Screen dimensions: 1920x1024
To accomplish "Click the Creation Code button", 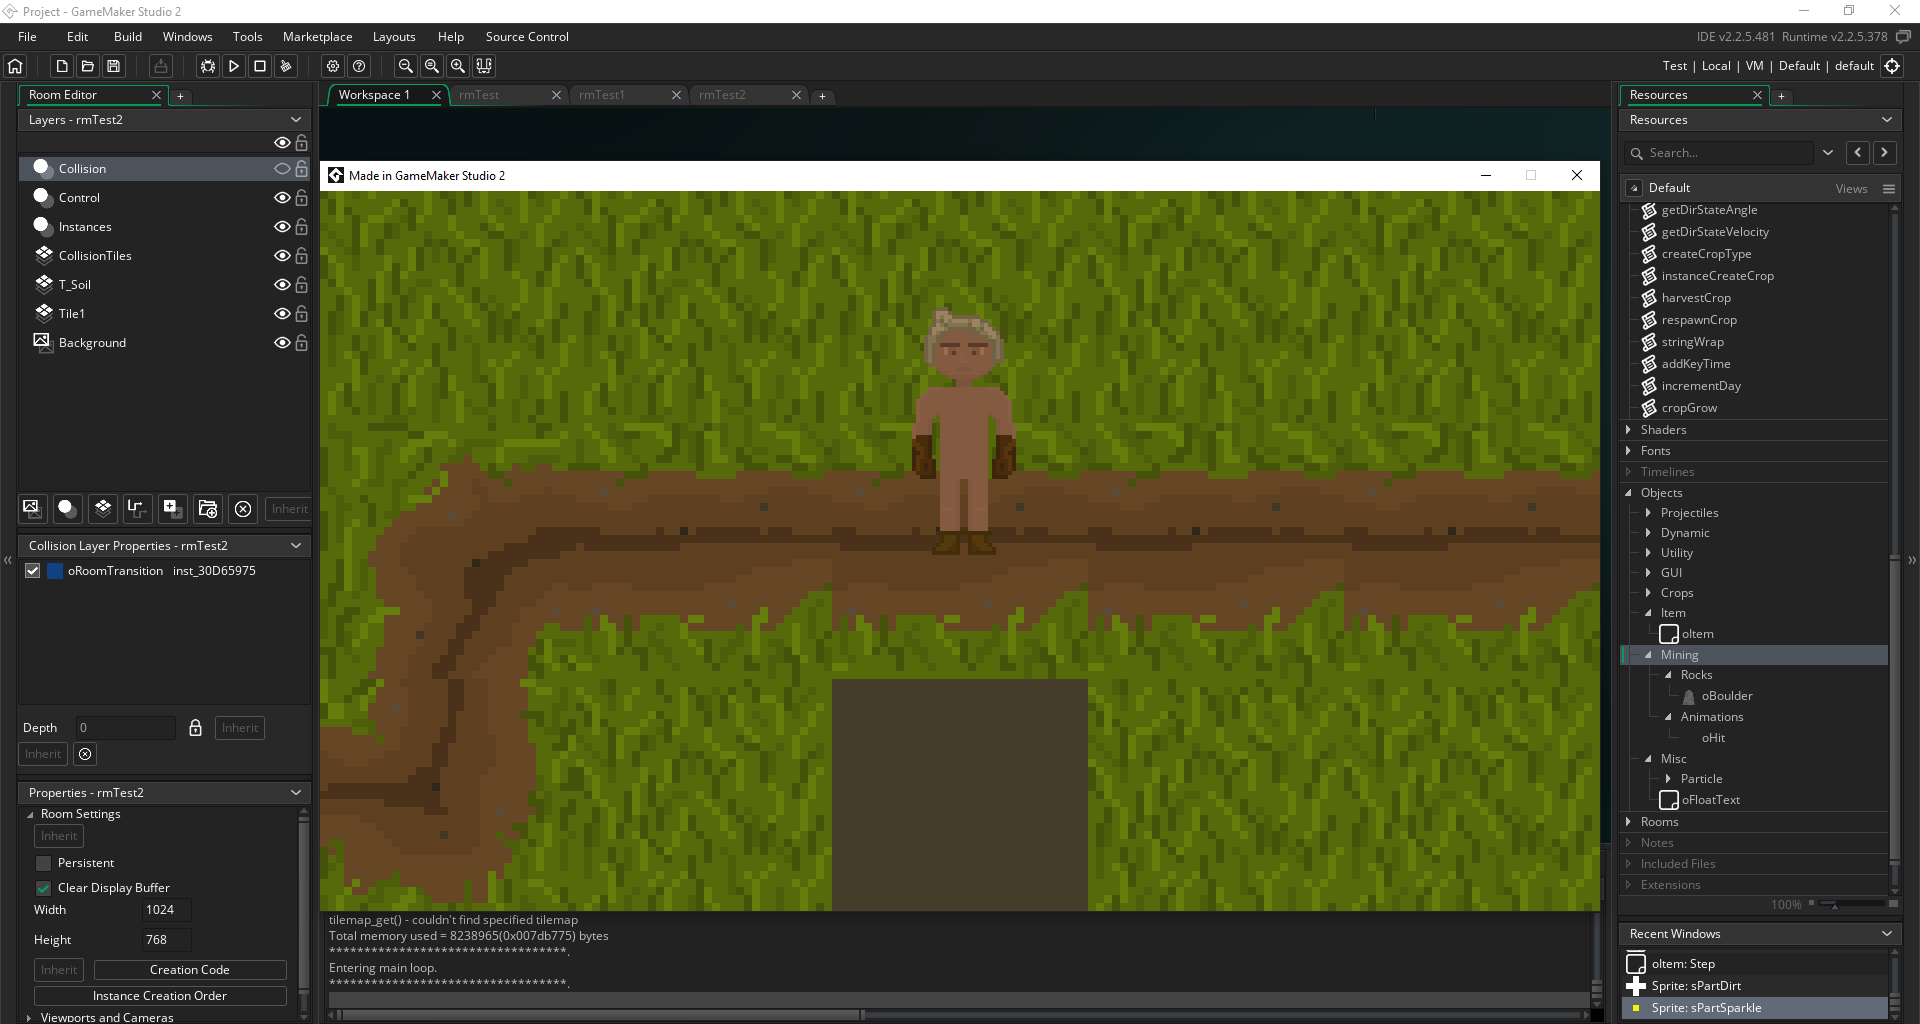I will (x=190, y=970).
